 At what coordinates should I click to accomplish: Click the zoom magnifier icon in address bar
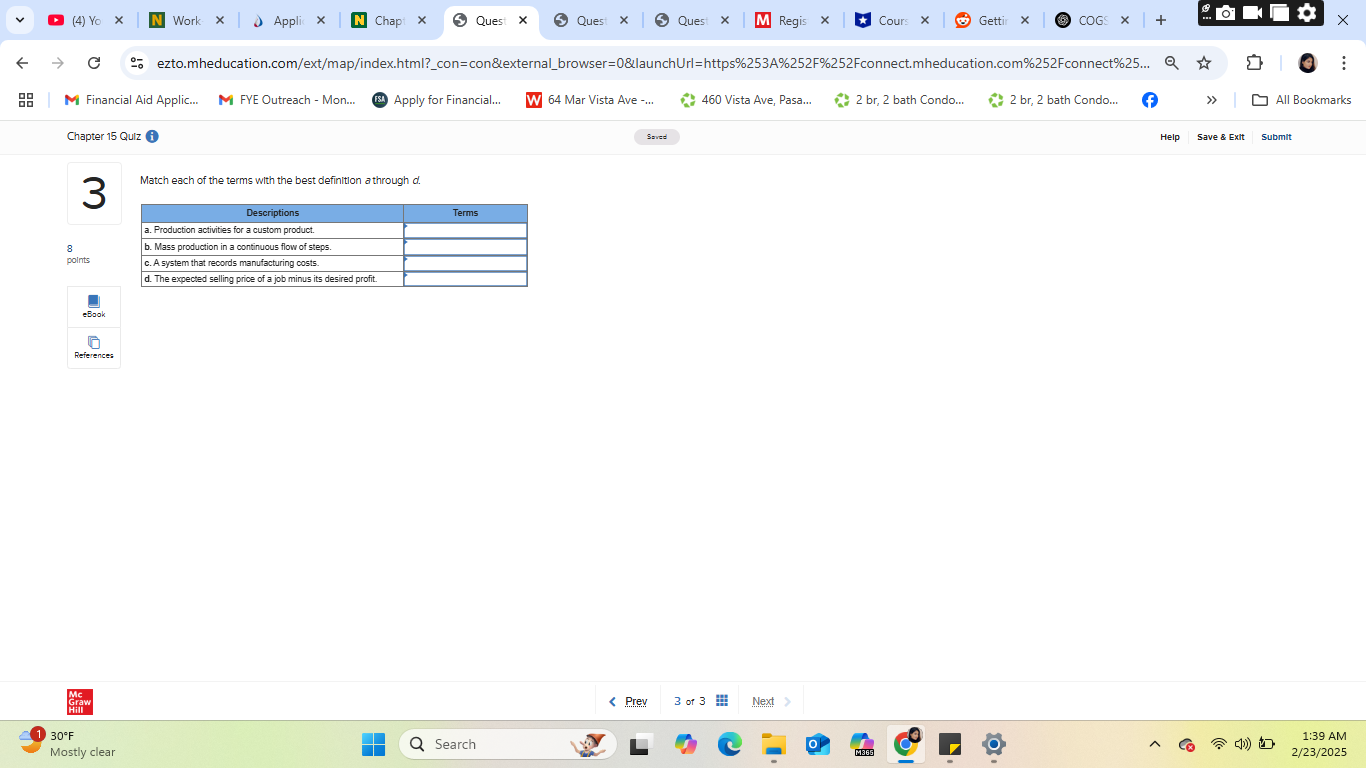1172,63
